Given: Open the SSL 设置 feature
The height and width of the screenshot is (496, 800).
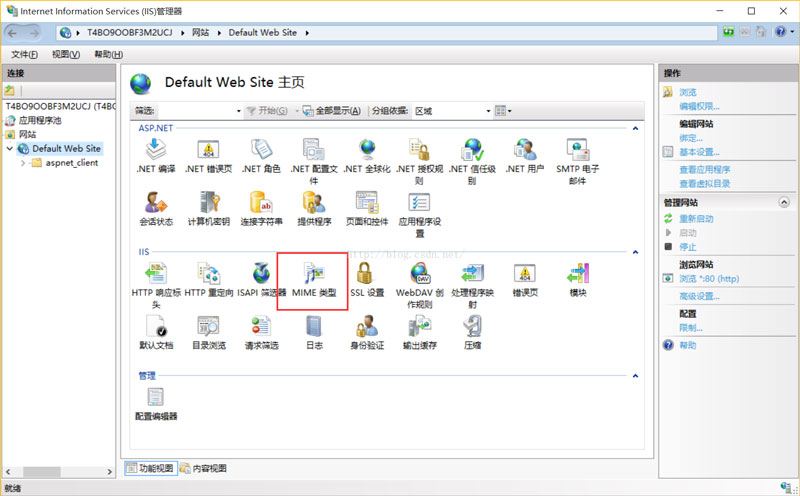Looking at the screenshot, I should click(x=367, y=280).
